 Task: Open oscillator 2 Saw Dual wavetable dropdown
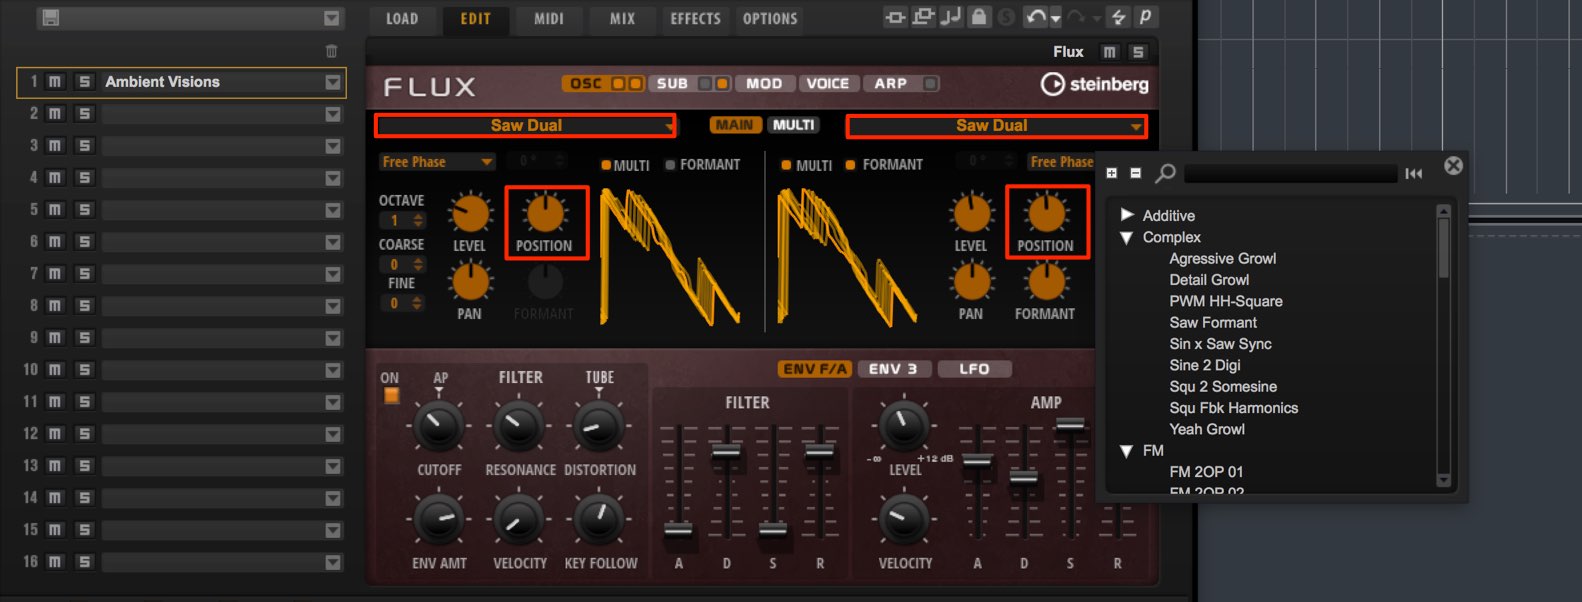(996, 125)
